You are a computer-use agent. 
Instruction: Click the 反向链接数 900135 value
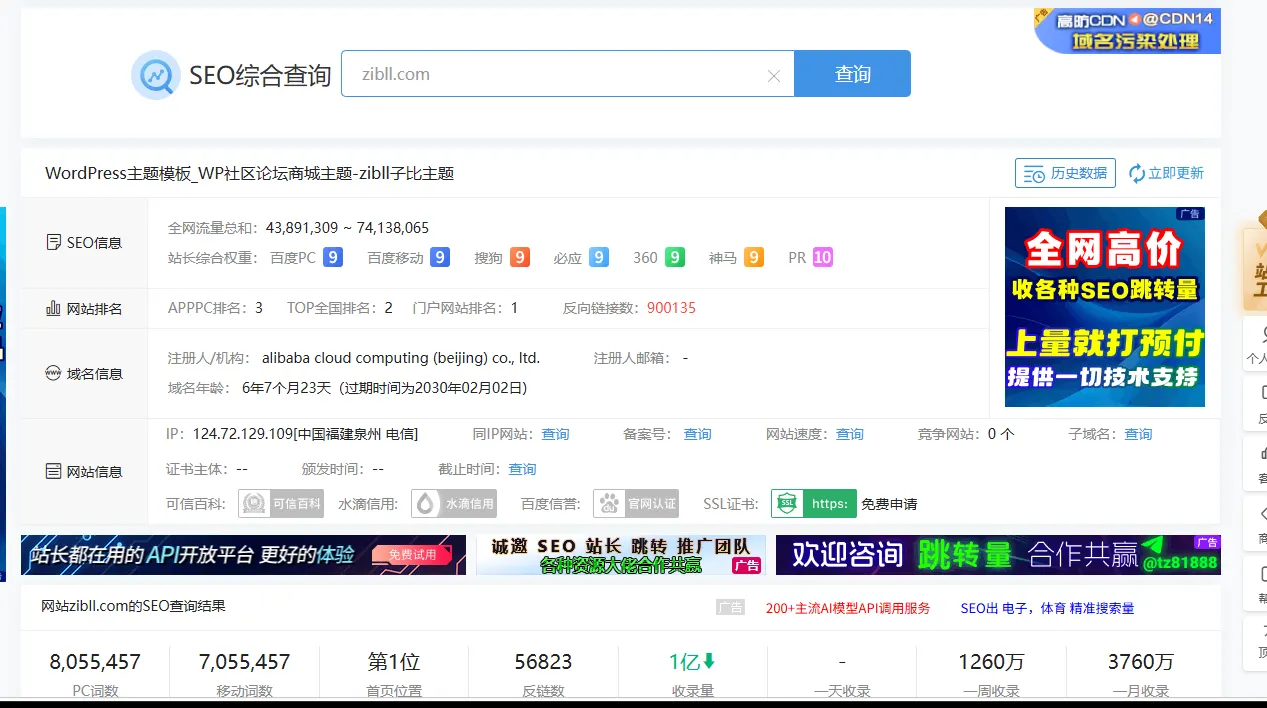click(671, 308)
